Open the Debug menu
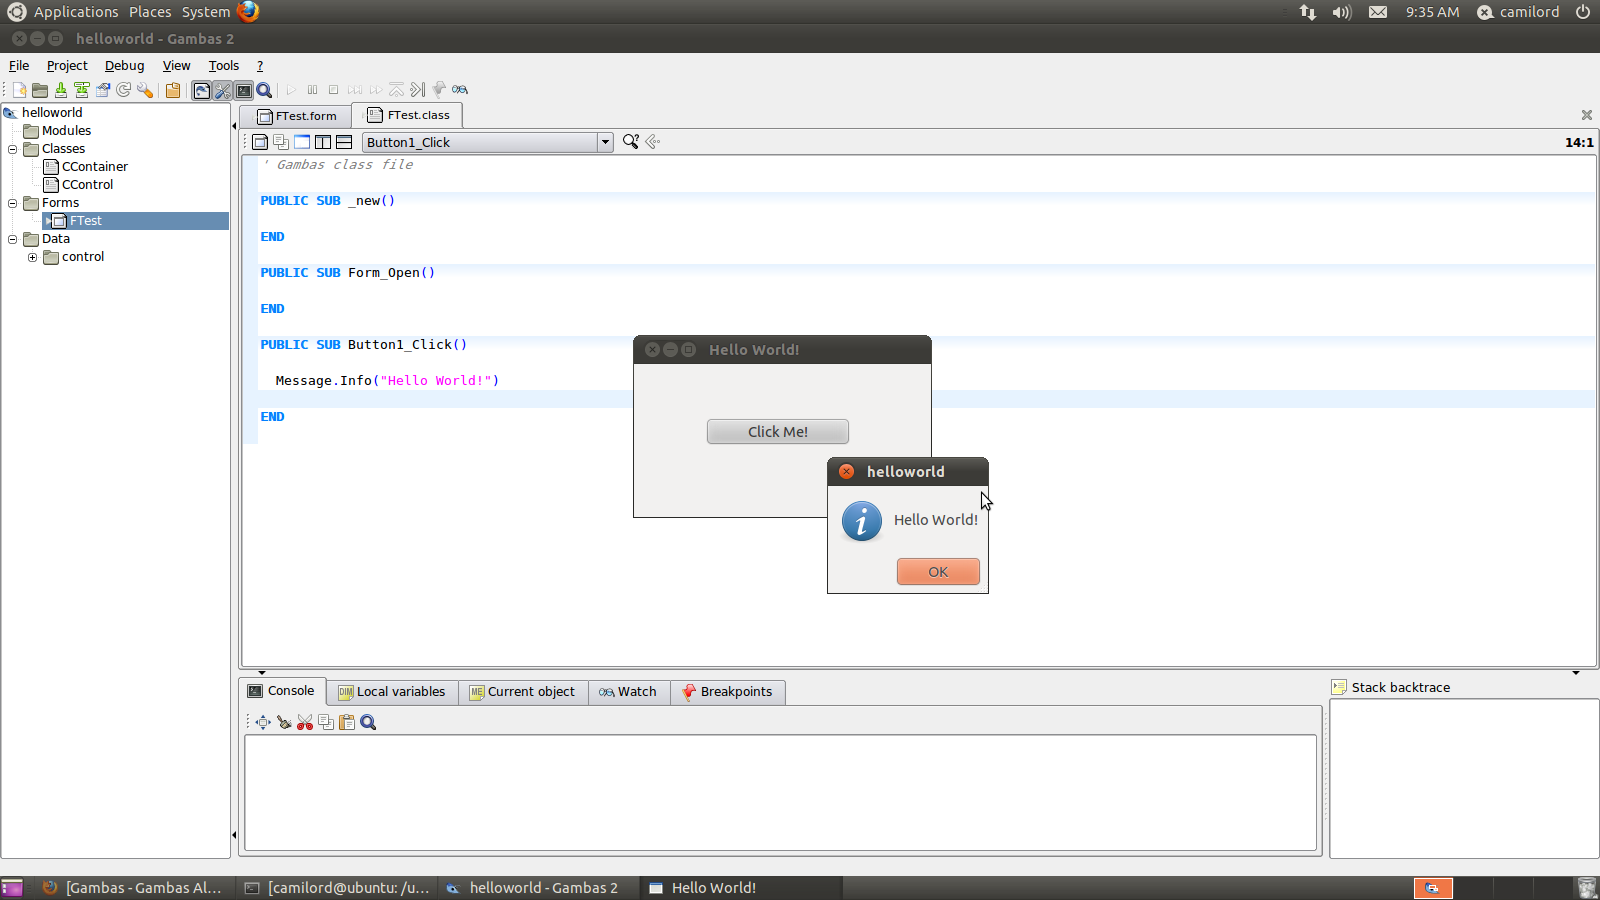 [x=125, y=66]
